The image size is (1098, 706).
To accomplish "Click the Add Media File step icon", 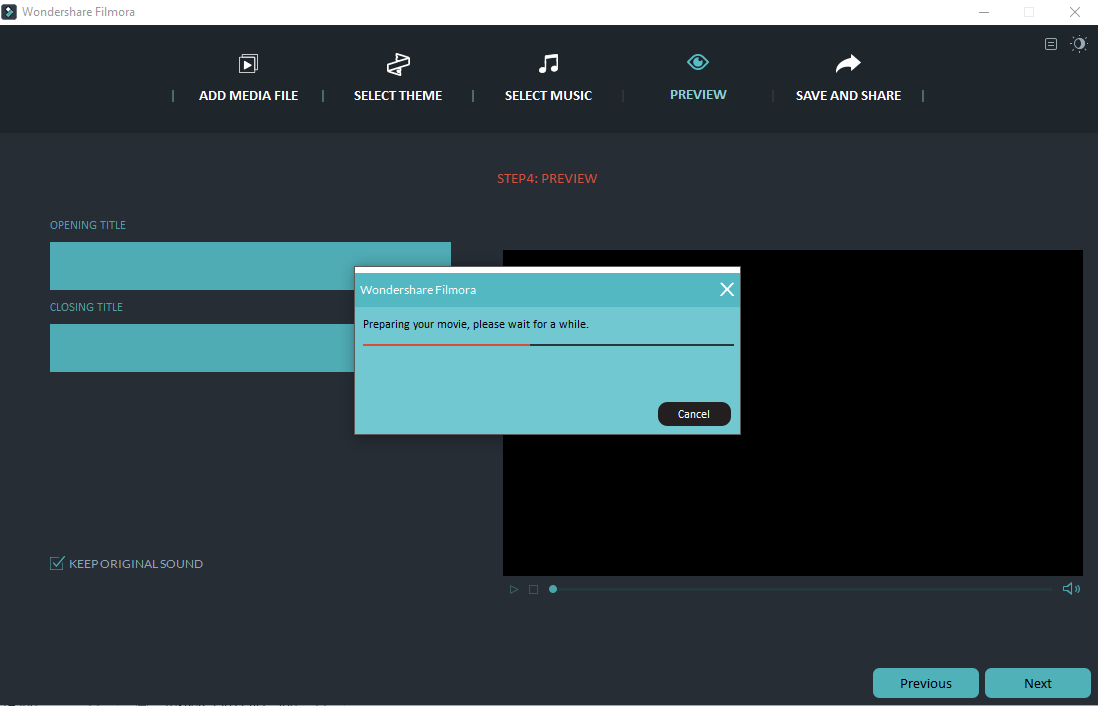I will 248,64.
